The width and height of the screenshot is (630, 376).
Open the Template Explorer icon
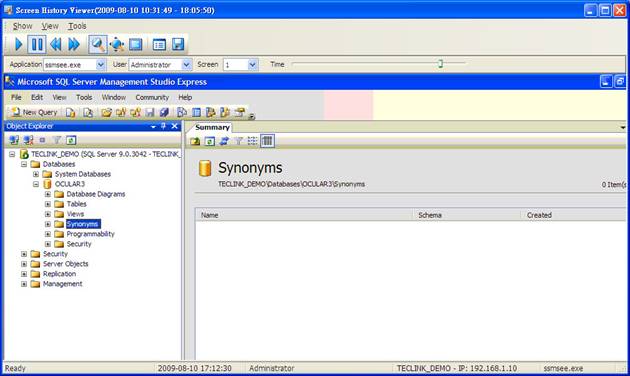(x=225, y=113)
